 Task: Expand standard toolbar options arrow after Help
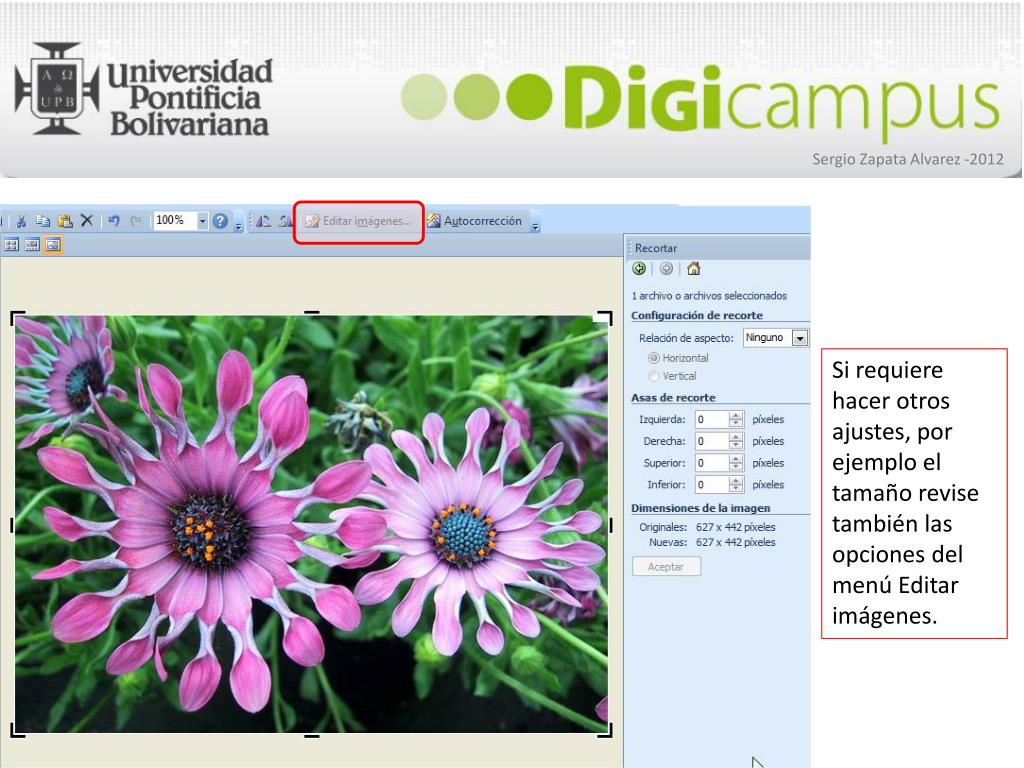238,226
